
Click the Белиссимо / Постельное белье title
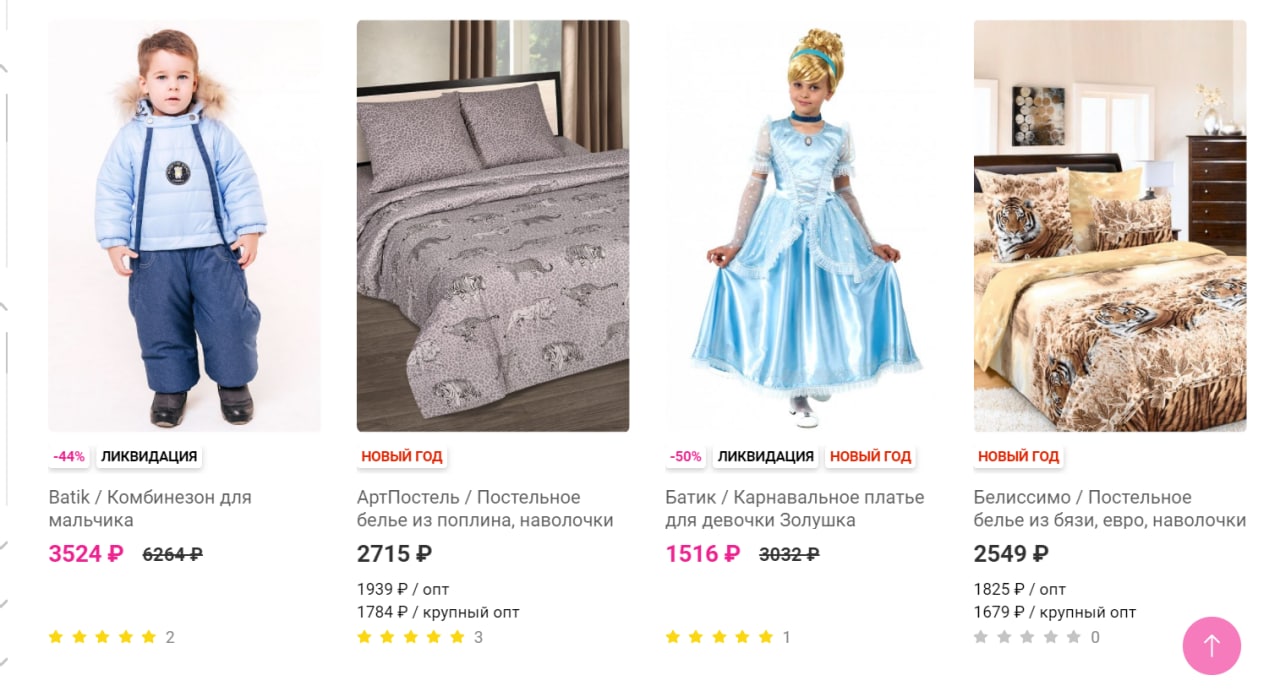[x=1110, y=509]
